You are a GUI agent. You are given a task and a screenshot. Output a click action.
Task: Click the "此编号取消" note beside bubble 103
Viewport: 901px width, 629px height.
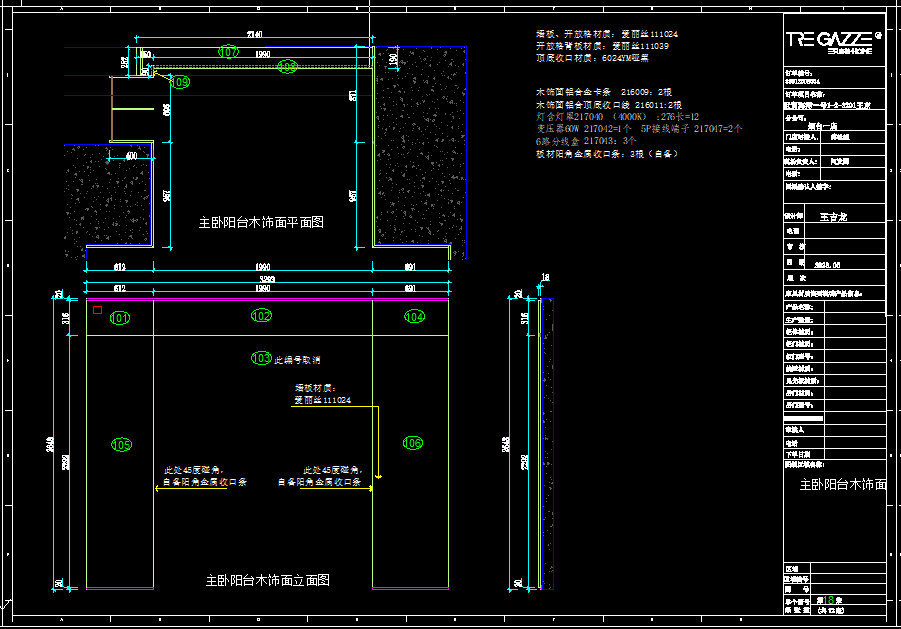[297, 360]
